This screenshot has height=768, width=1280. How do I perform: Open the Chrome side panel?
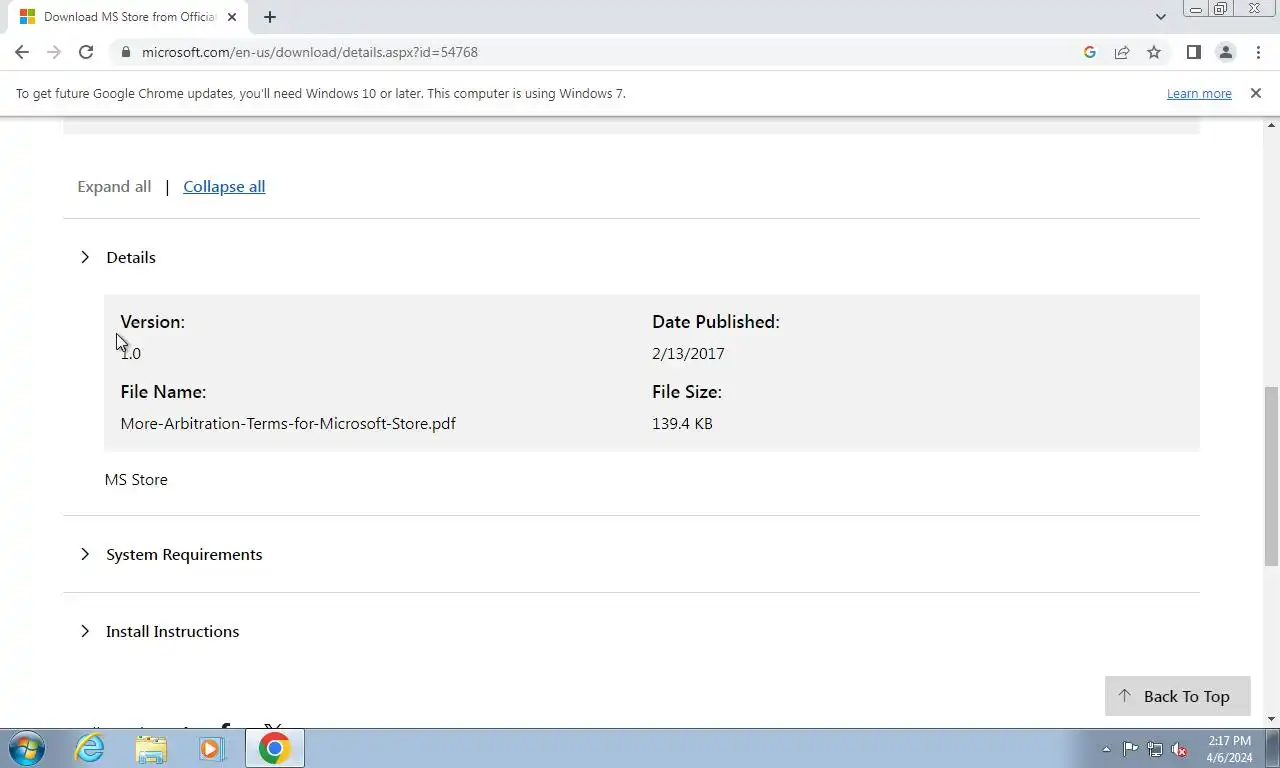point(1193,52)
